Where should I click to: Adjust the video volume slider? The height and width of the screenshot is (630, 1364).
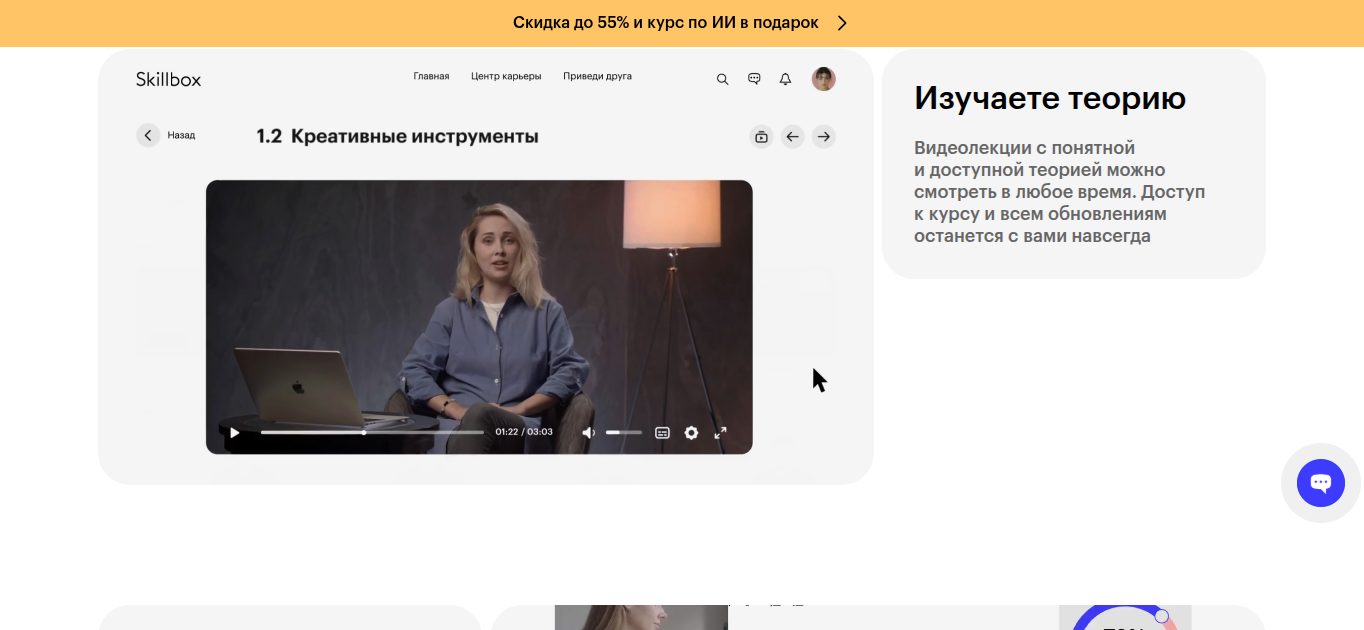[x=624, y=433]
